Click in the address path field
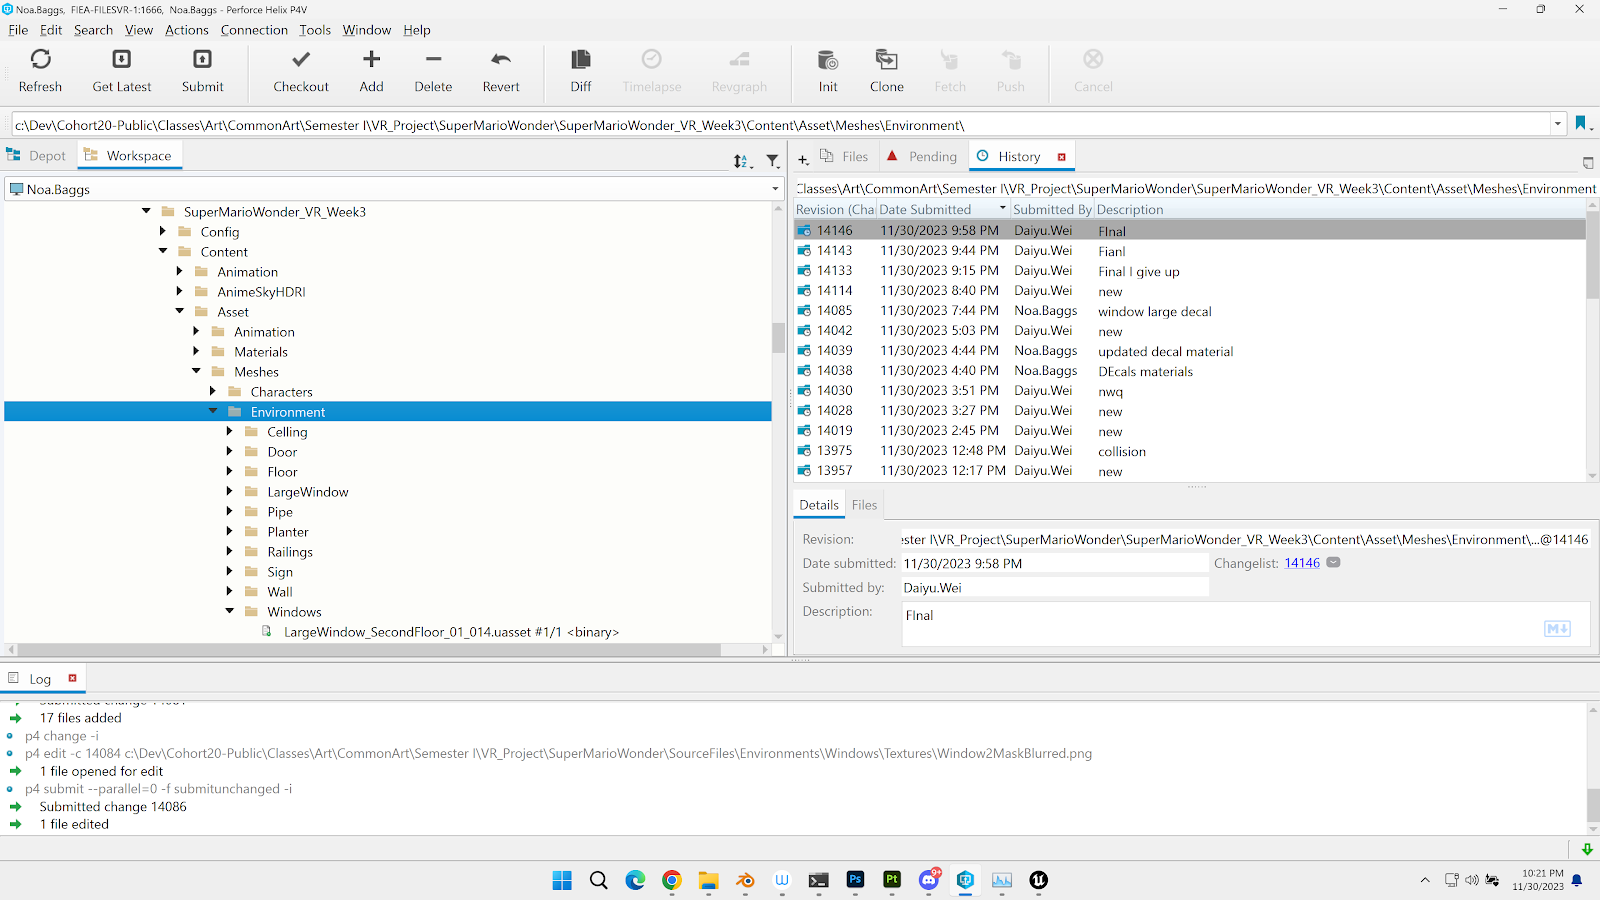 [x=780, y=125]
